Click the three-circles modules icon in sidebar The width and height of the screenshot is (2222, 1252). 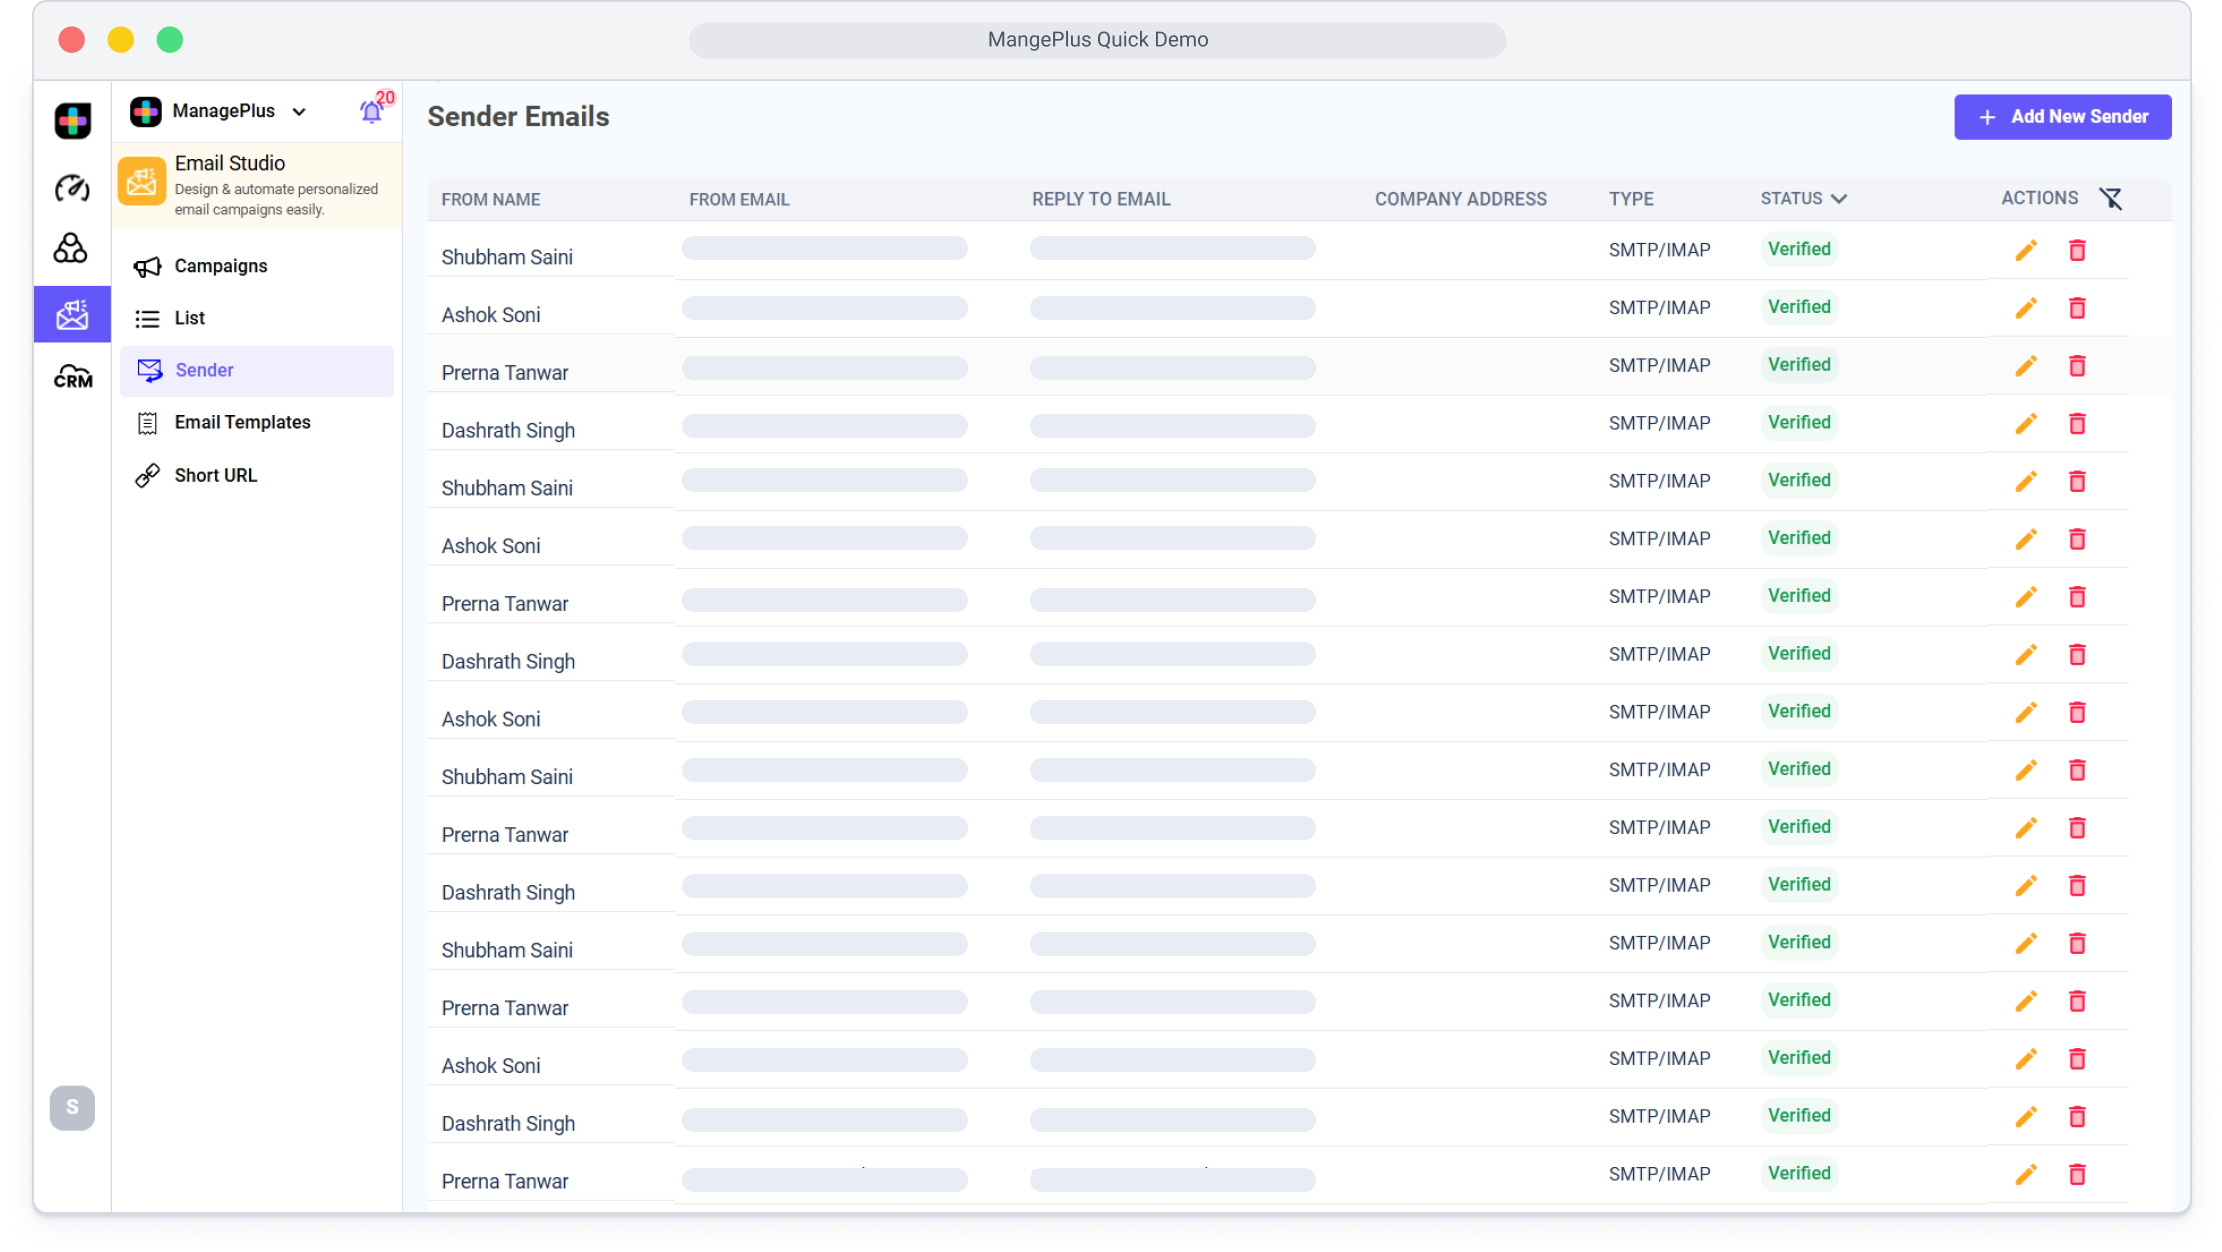(70, 248)
